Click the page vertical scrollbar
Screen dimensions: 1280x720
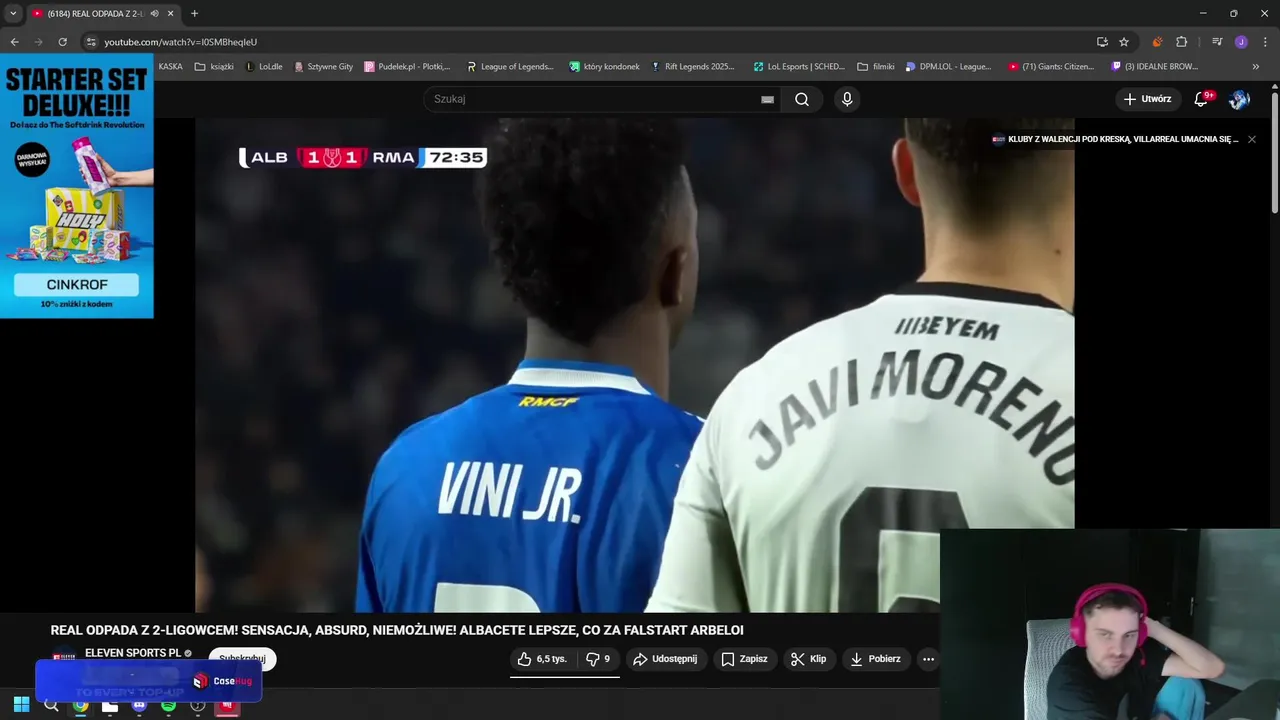pyautogui.click(x=1275, y=153)
